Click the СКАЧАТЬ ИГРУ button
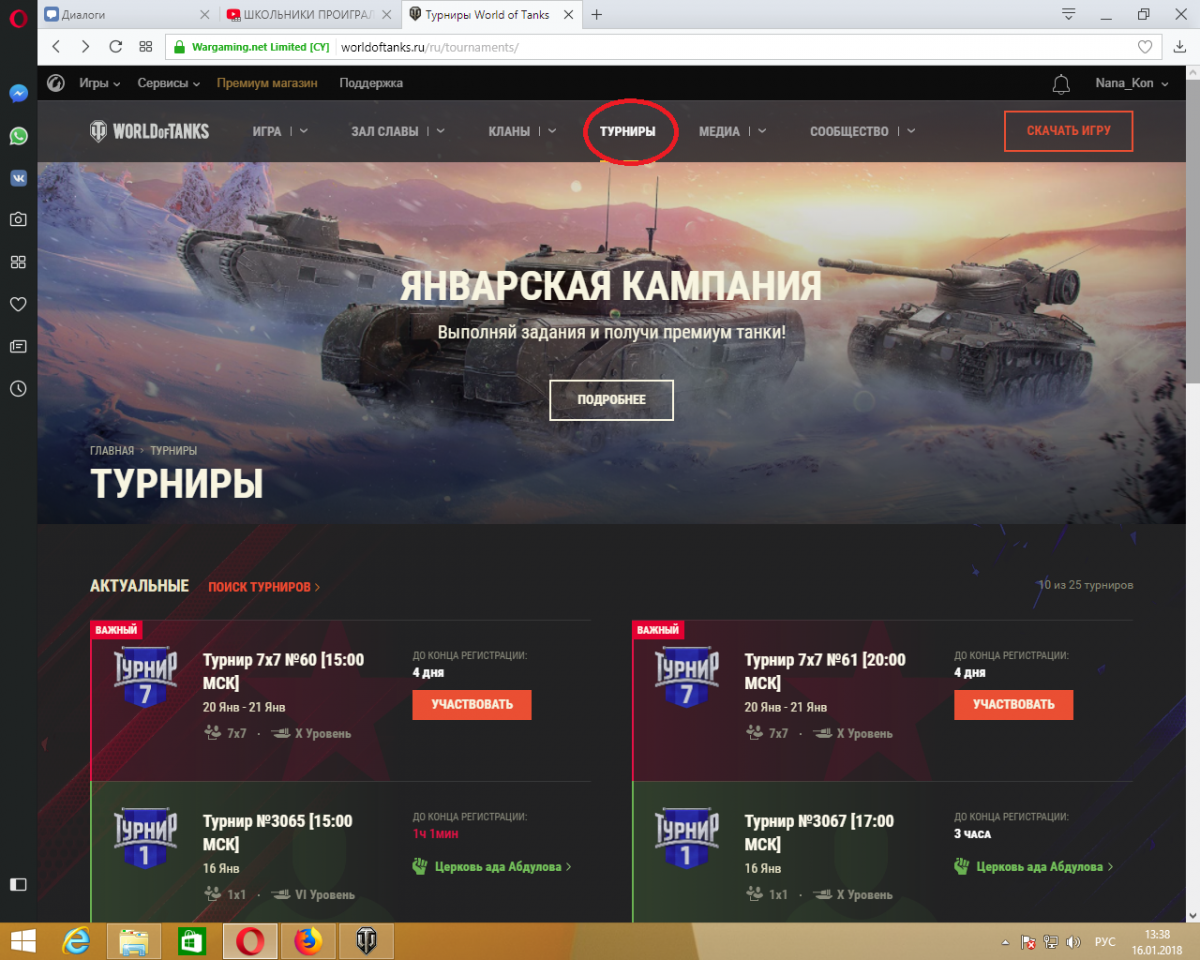Screen dimensions: 1200x960 click(x=1068, y=131)
